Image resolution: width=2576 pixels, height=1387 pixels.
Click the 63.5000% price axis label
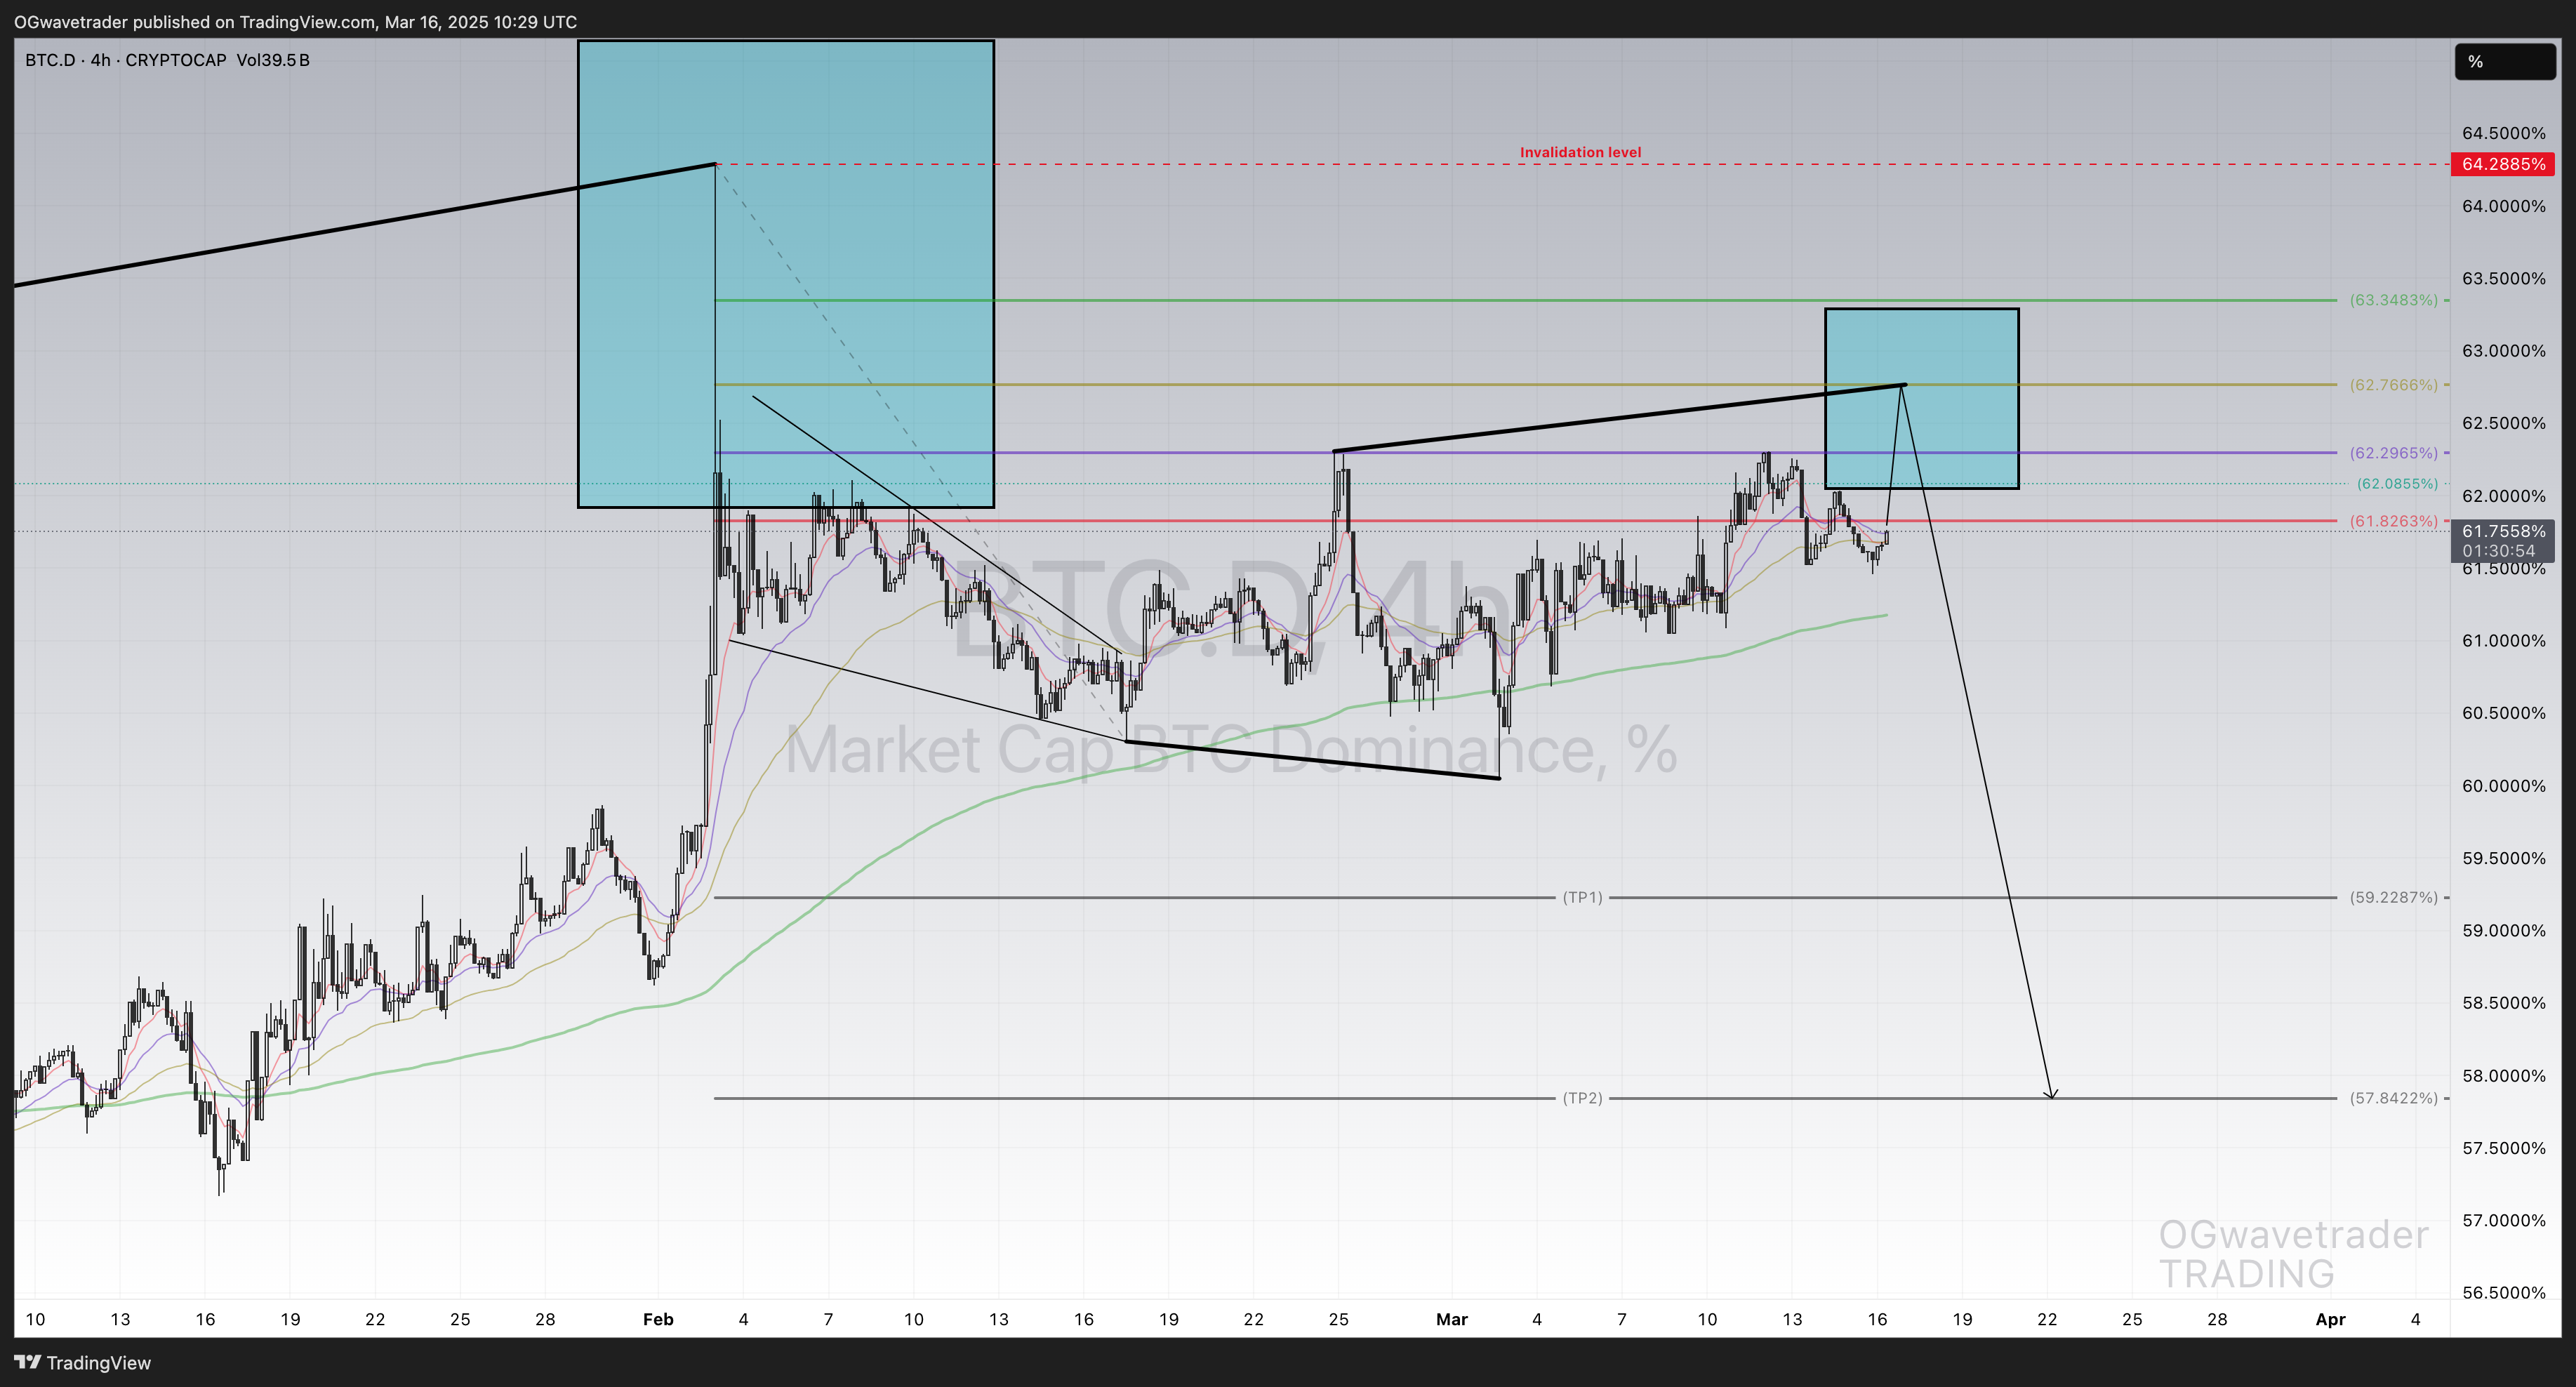click(2503, 278)
